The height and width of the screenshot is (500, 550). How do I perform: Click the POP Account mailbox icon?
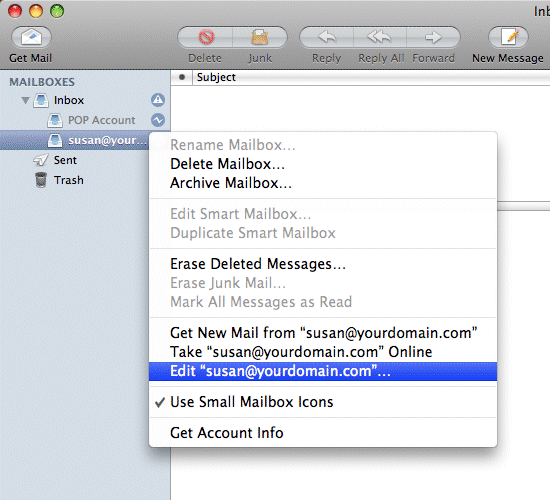[55, 120]
